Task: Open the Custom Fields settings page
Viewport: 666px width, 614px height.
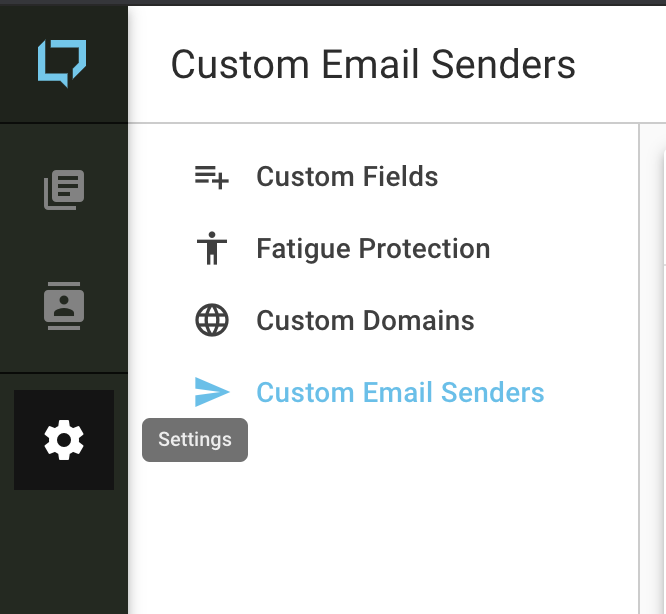Action: pos(347,177)
